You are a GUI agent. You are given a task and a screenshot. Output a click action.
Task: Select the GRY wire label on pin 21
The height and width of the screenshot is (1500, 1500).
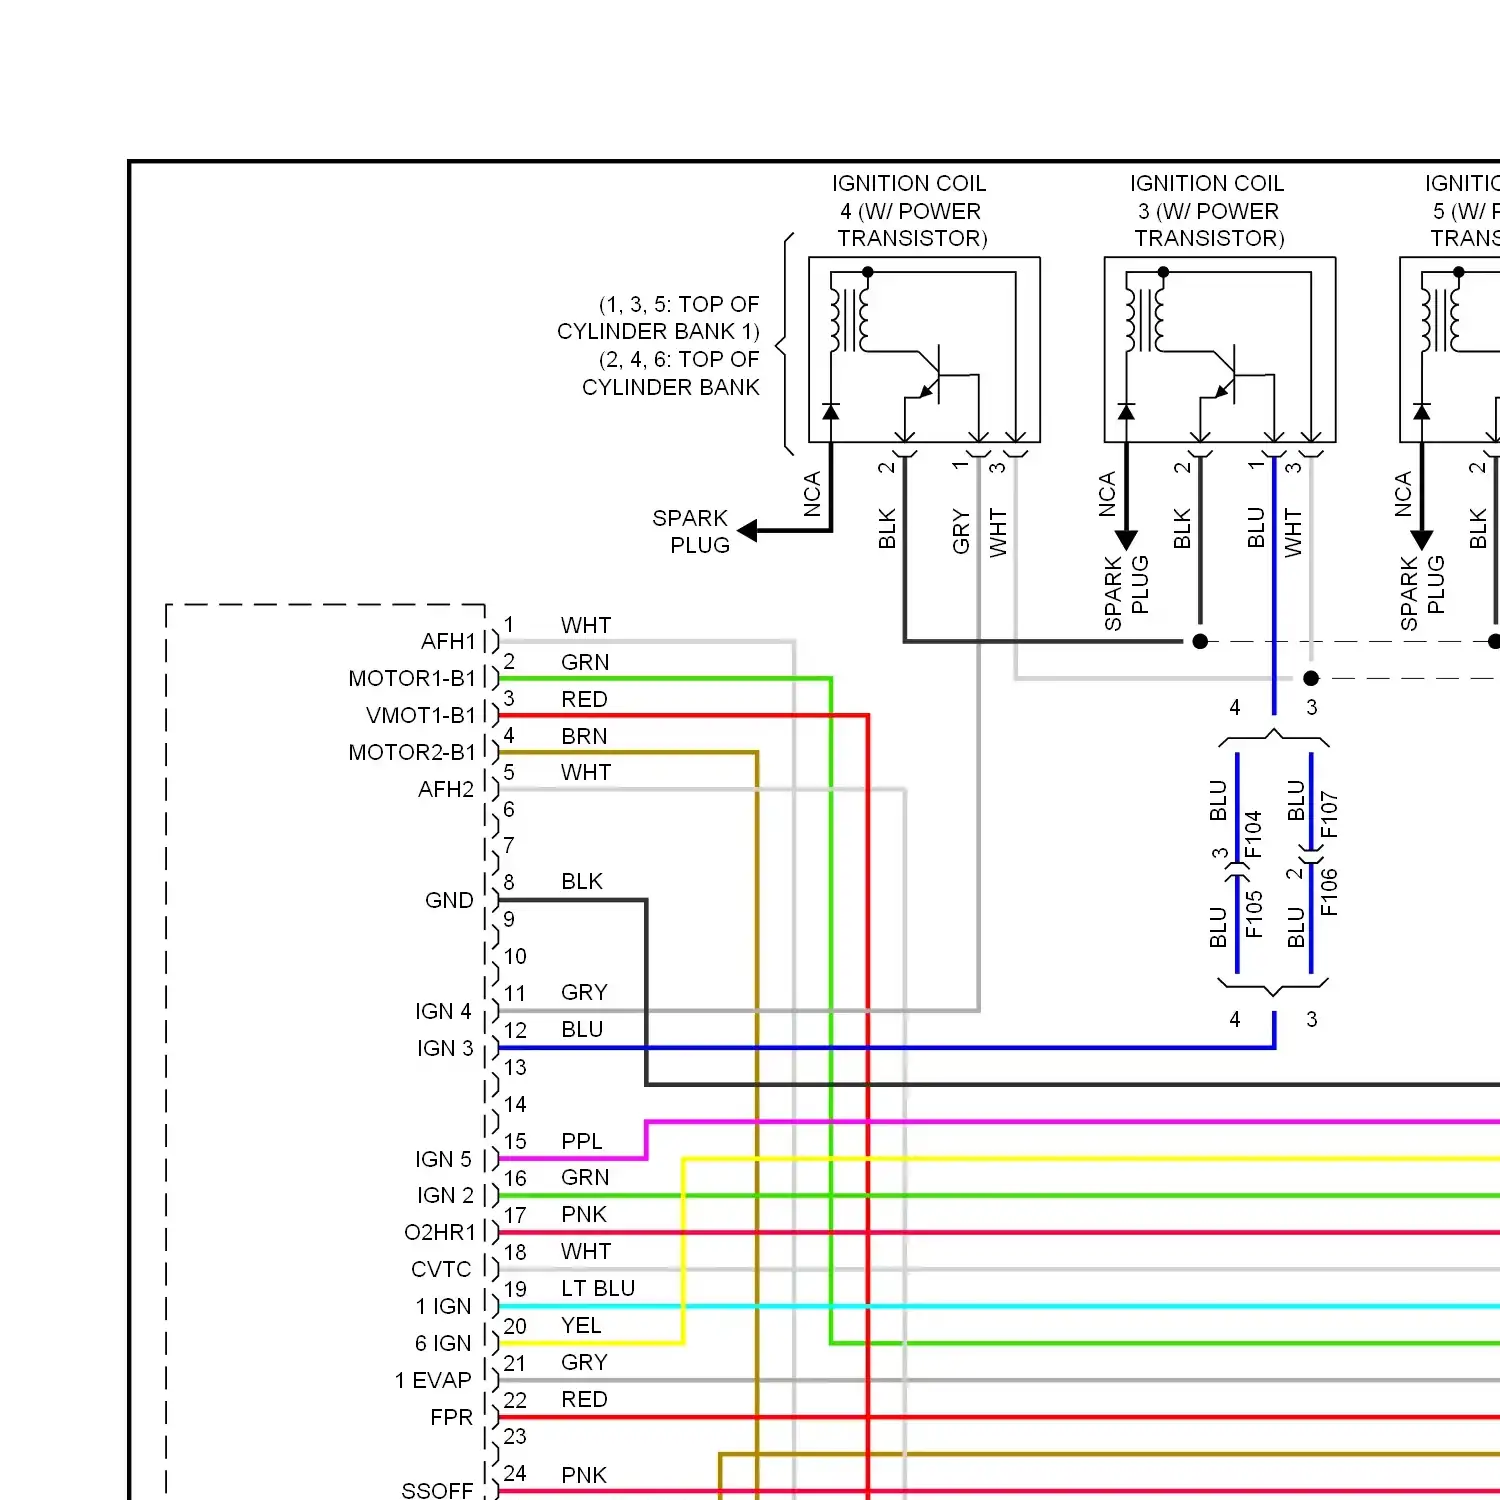pyautogui.click(x=584, y=1362)
